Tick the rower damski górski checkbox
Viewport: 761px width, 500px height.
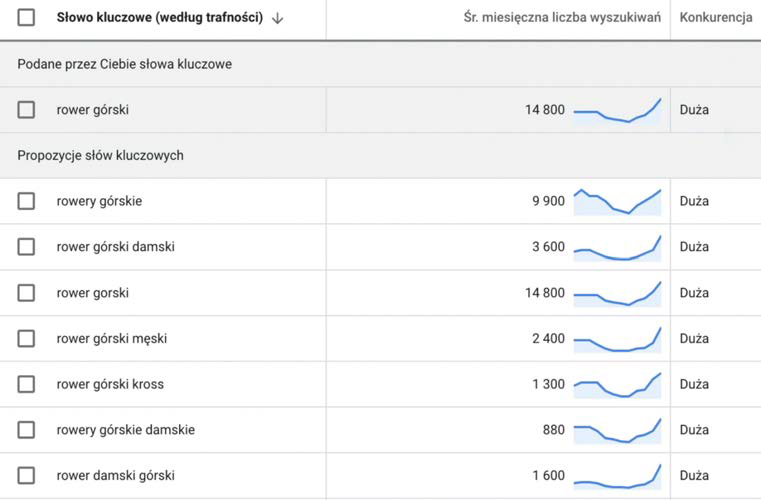point(26,476)
